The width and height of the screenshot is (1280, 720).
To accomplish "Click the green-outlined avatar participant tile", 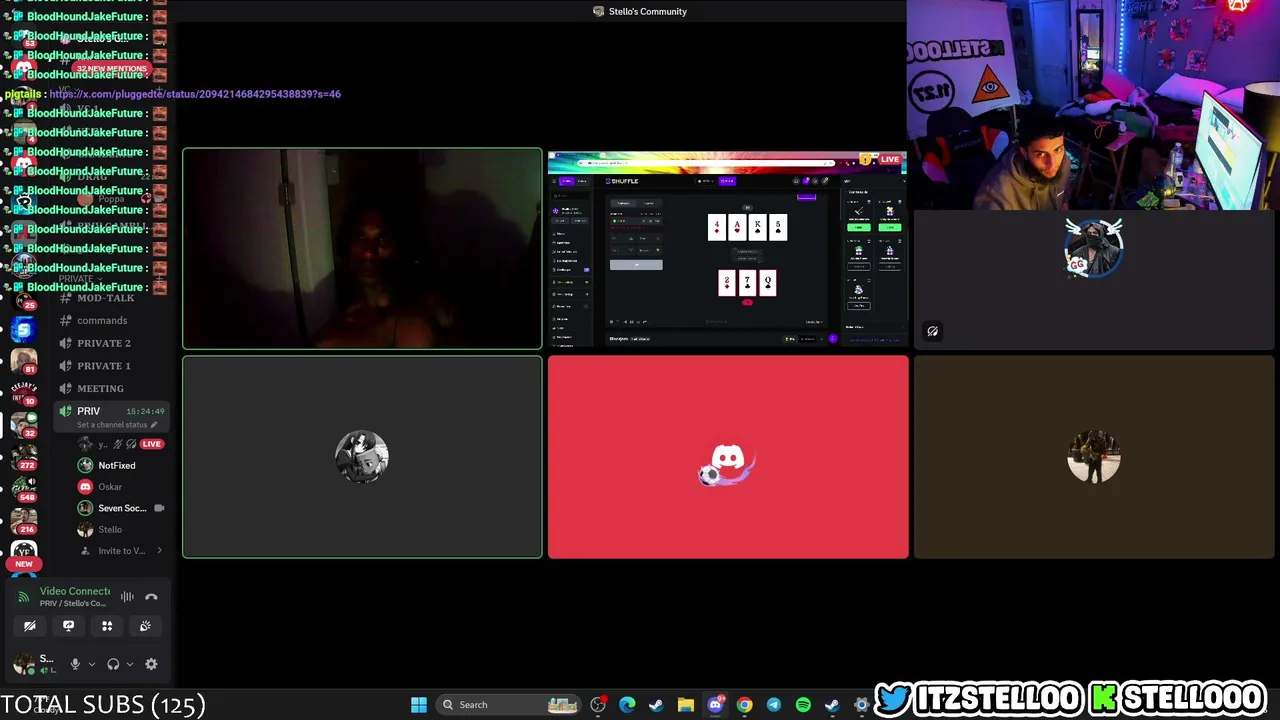I will pyautogui.click(x=362, y=457).
